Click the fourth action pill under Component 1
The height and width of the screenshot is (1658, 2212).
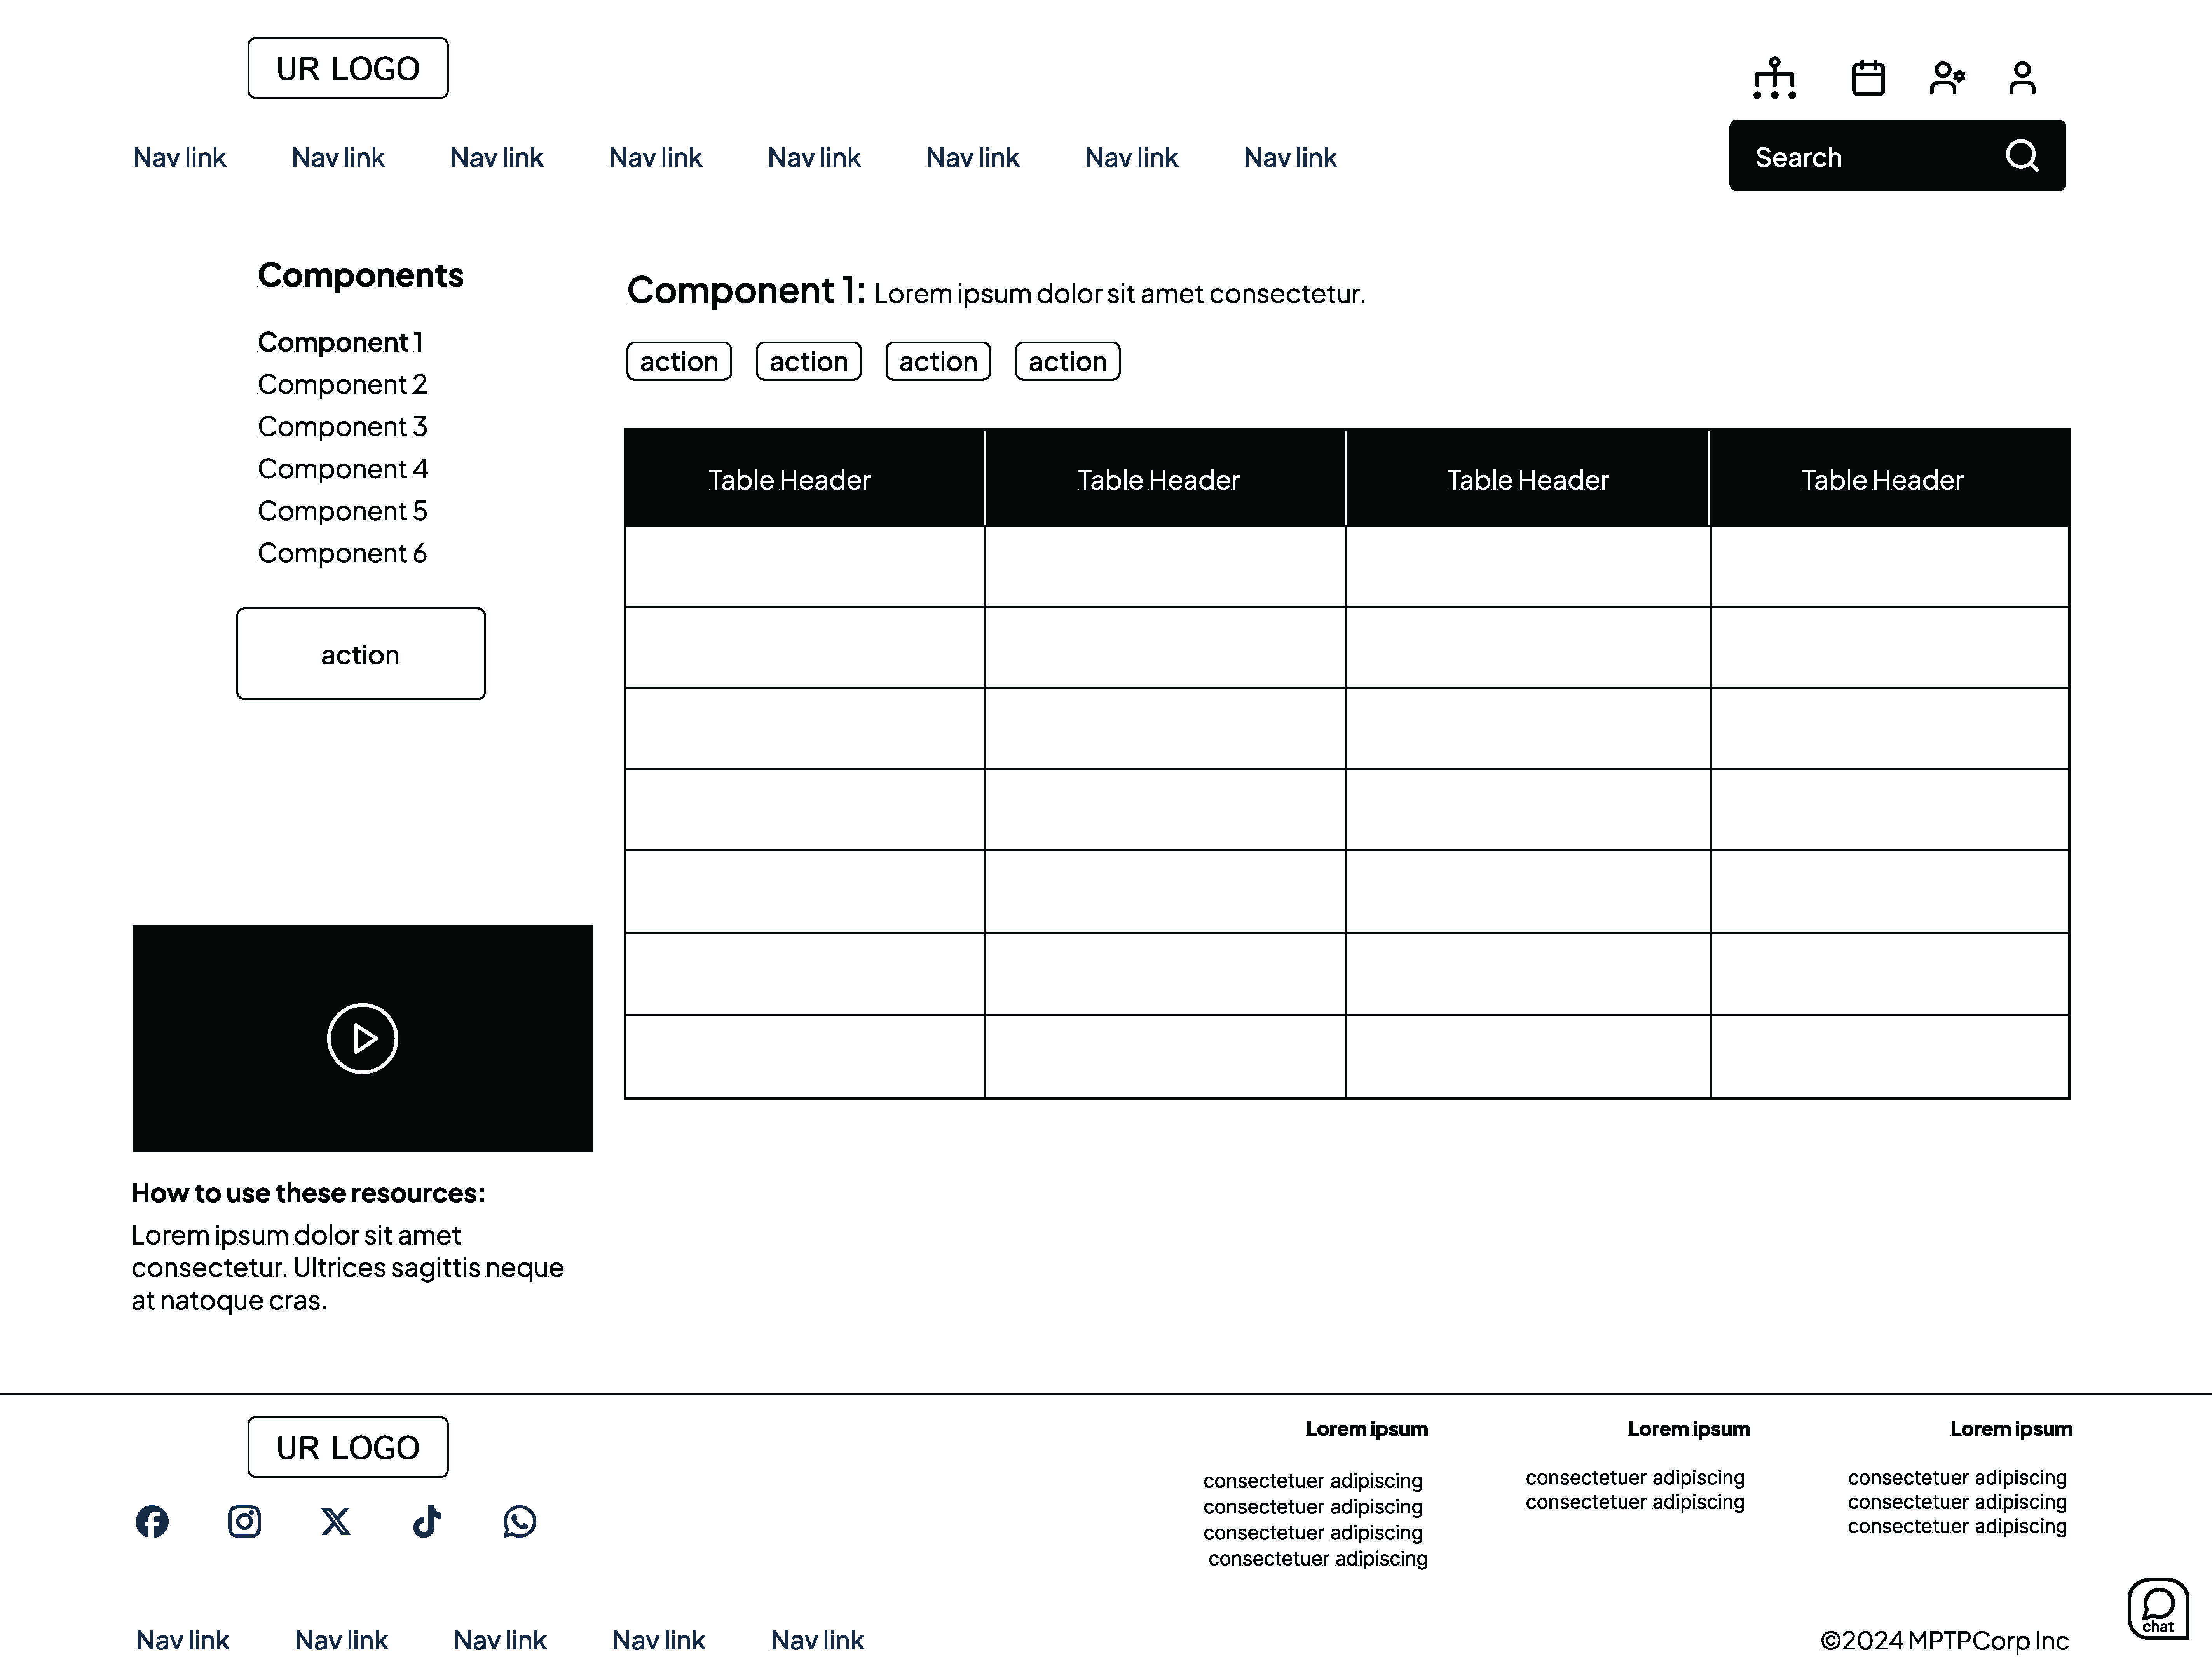point(1067,361)
